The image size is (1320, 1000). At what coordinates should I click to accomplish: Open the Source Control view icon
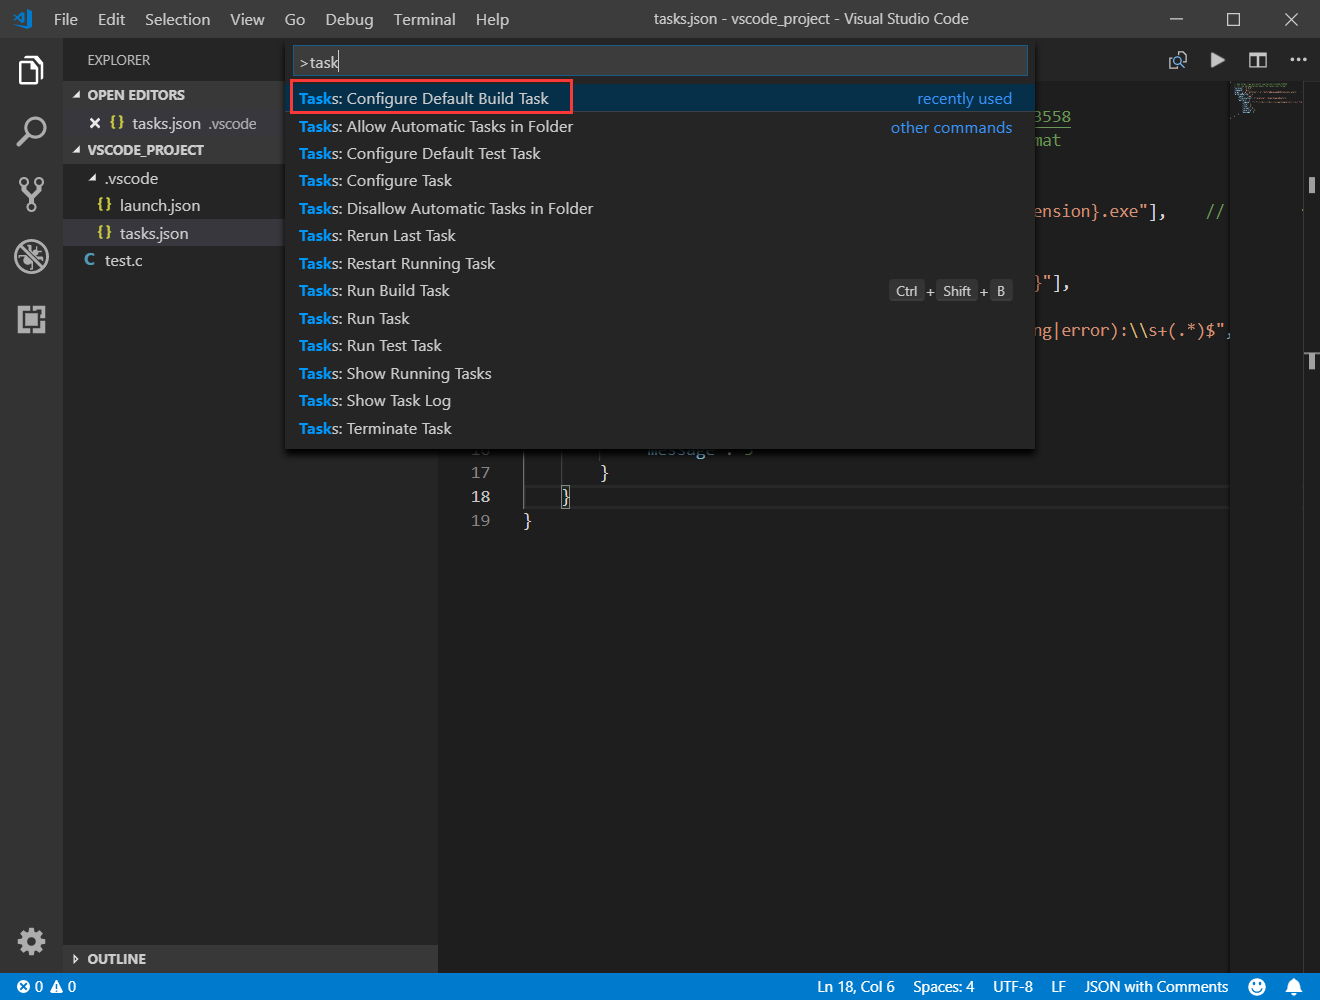(x=31, y=194)
